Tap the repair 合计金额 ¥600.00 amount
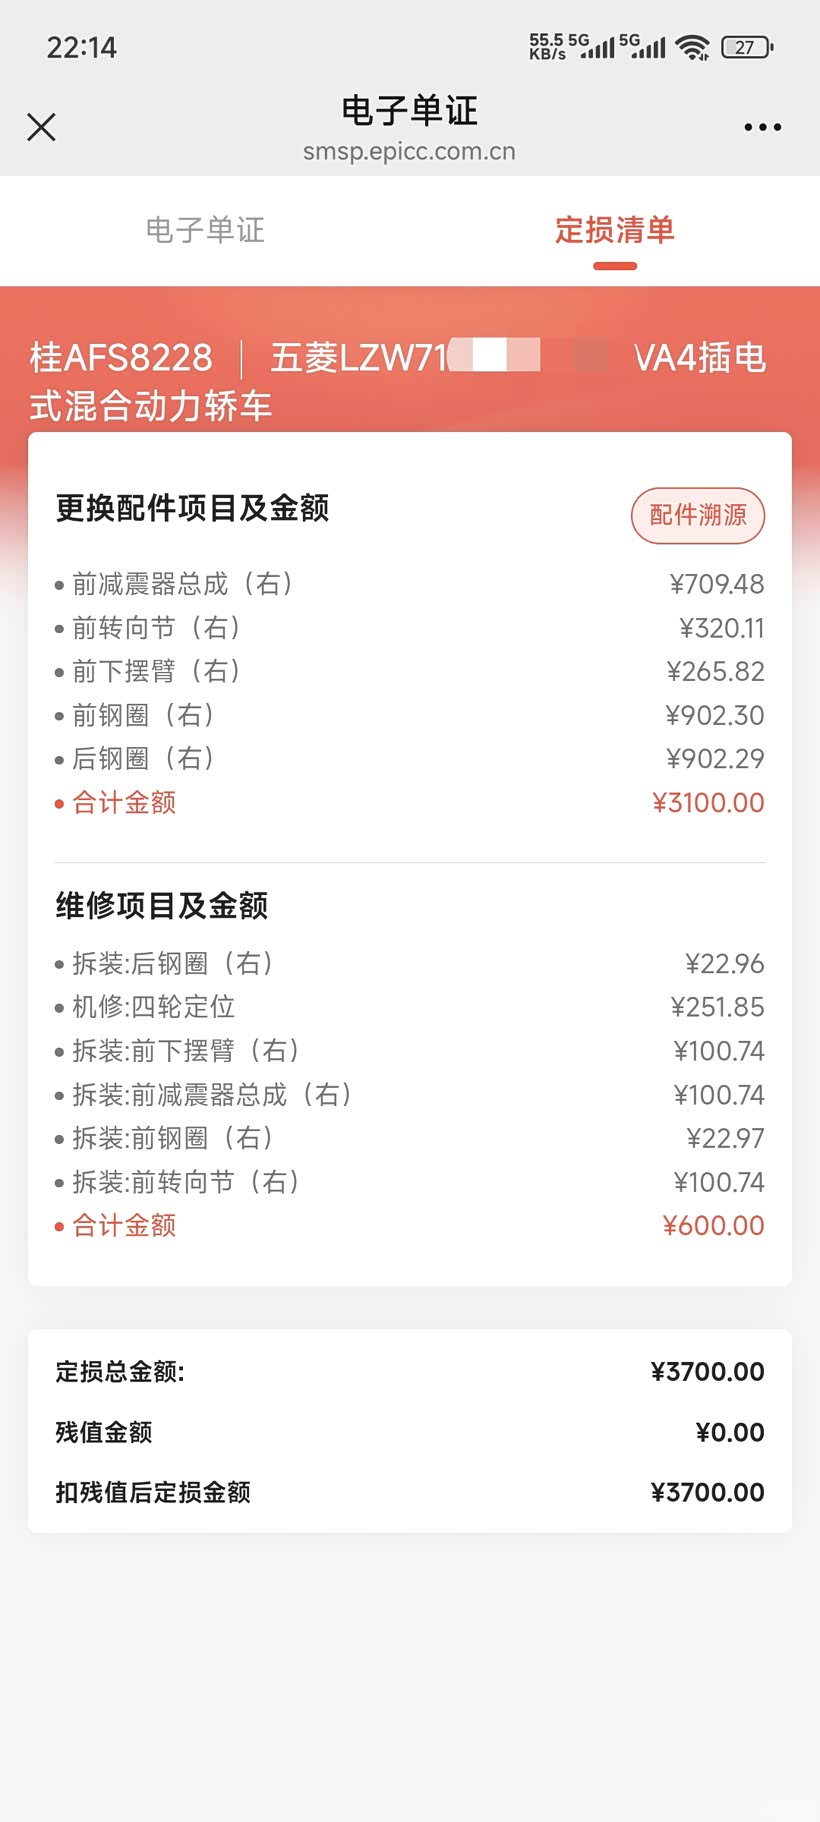This screenshot has width=820, height=1822. [x=713, y=1226]
